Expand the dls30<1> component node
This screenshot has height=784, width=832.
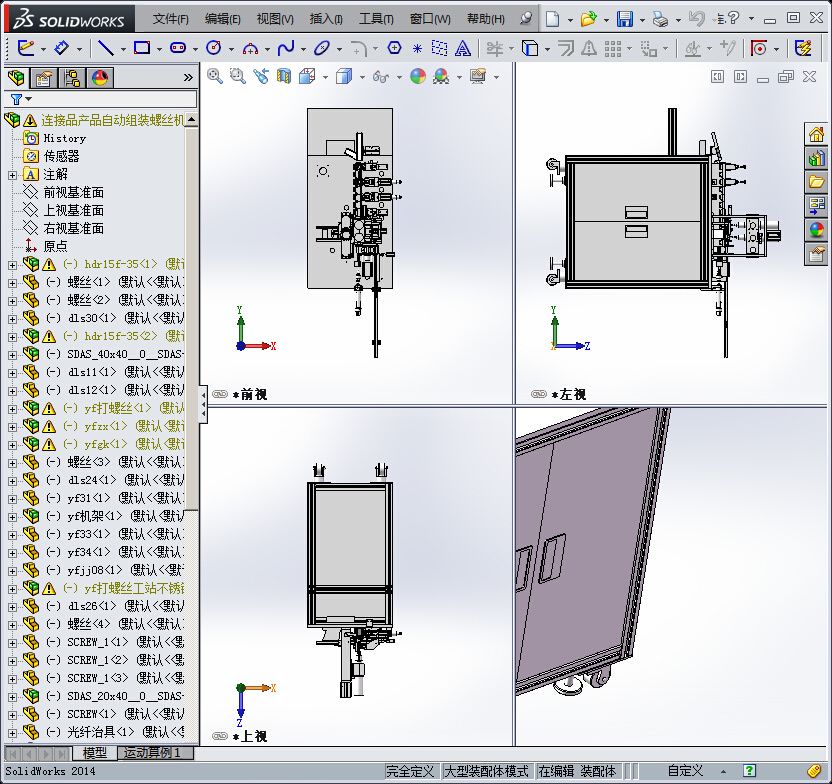(12, 319)
